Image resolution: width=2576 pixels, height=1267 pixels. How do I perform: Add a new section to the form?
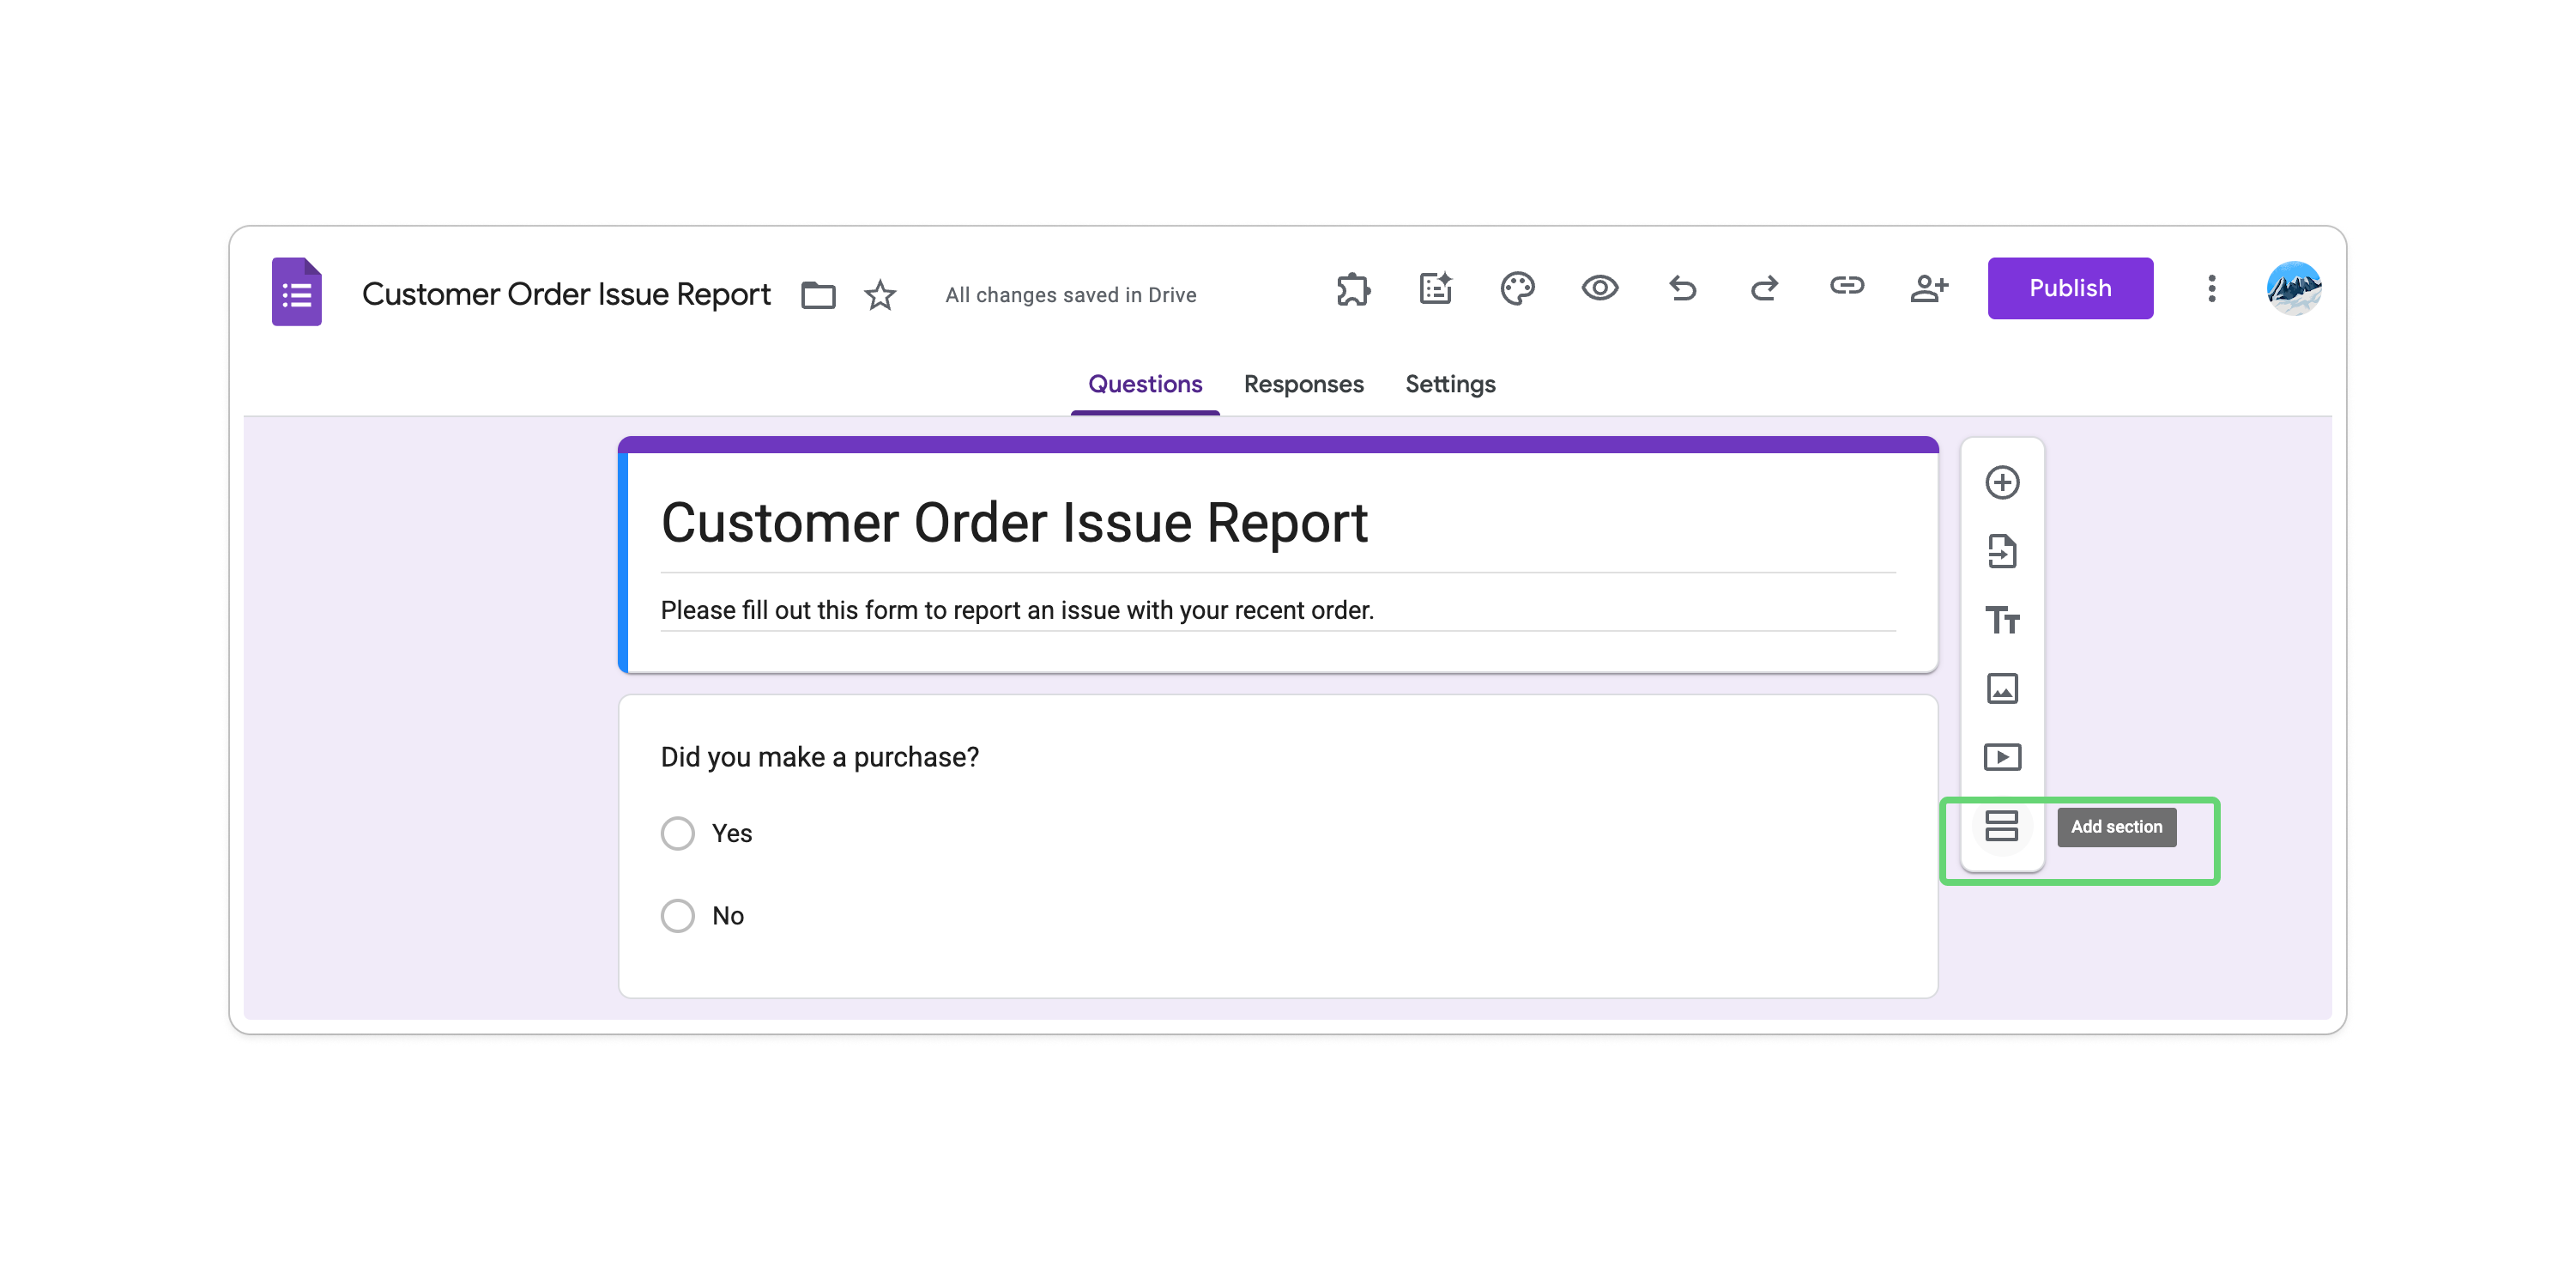click(x=2003, y=827)
